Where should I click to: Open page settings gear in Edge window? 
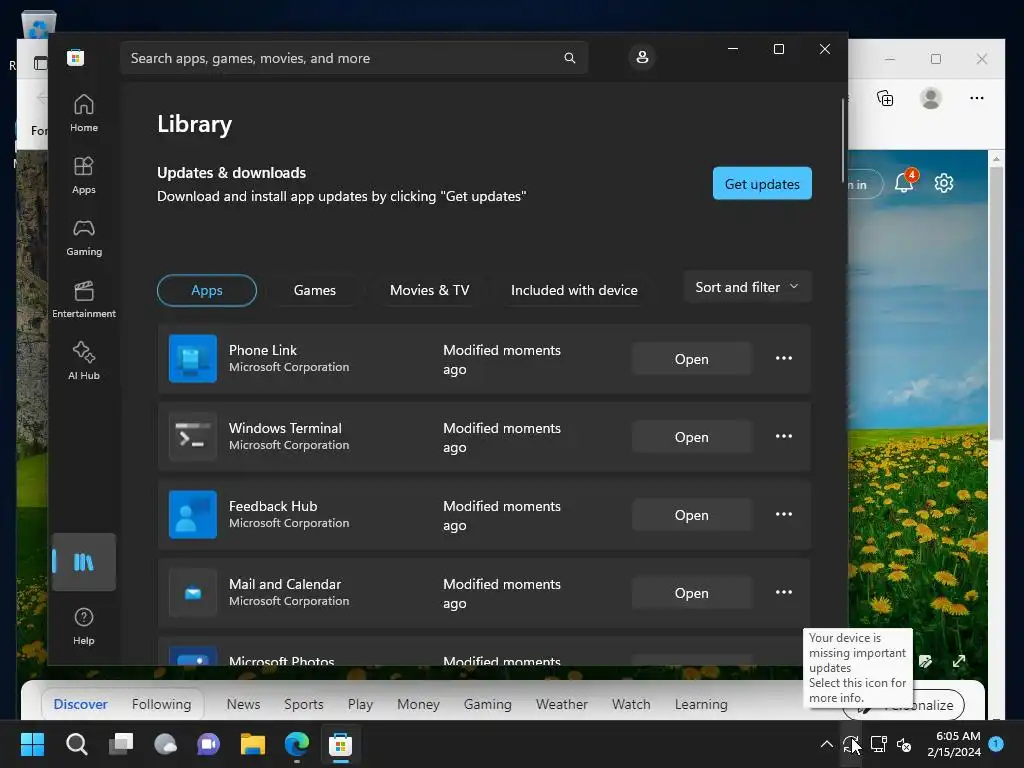tap(944, 184)
